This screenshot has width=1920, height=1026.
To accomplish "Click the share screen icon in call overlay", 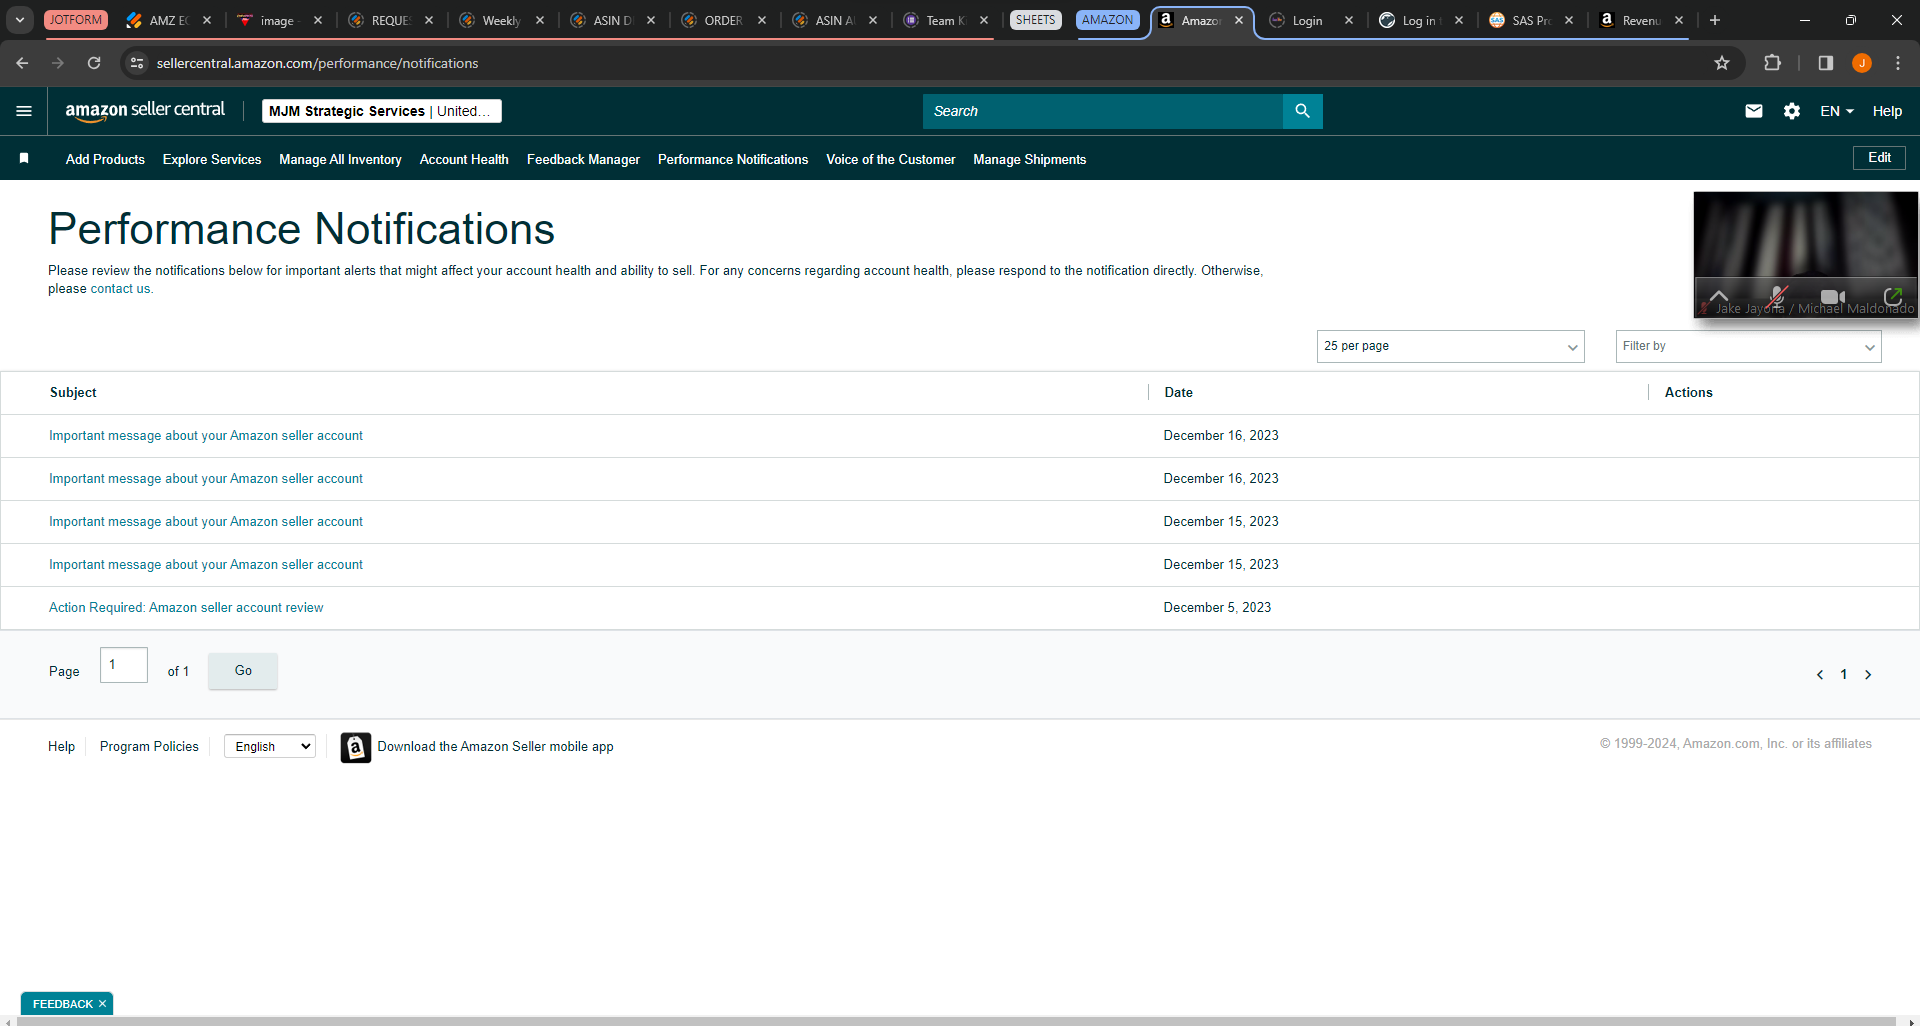I will pyautogui.click(x=1892, y=297).
